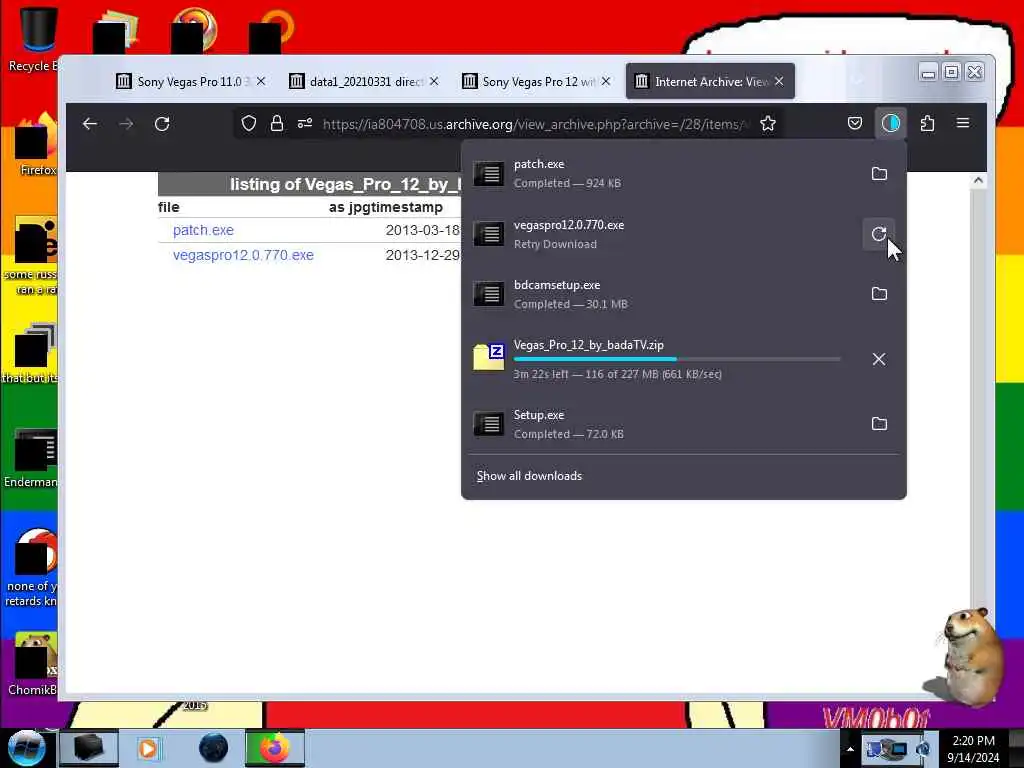This screenshot has width=1024, height=768.
Task: Open the Windows Start button
Action: pos(25,748)
